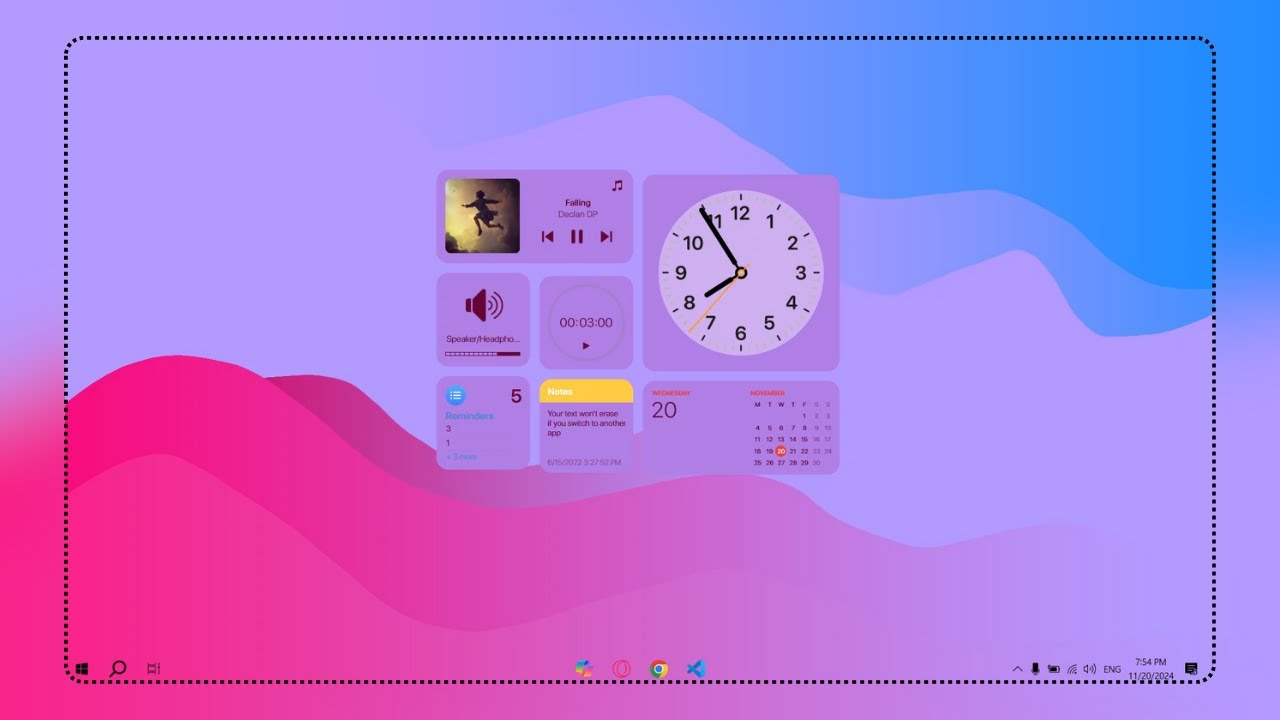Select November 20 in calendar

[781, 451]
